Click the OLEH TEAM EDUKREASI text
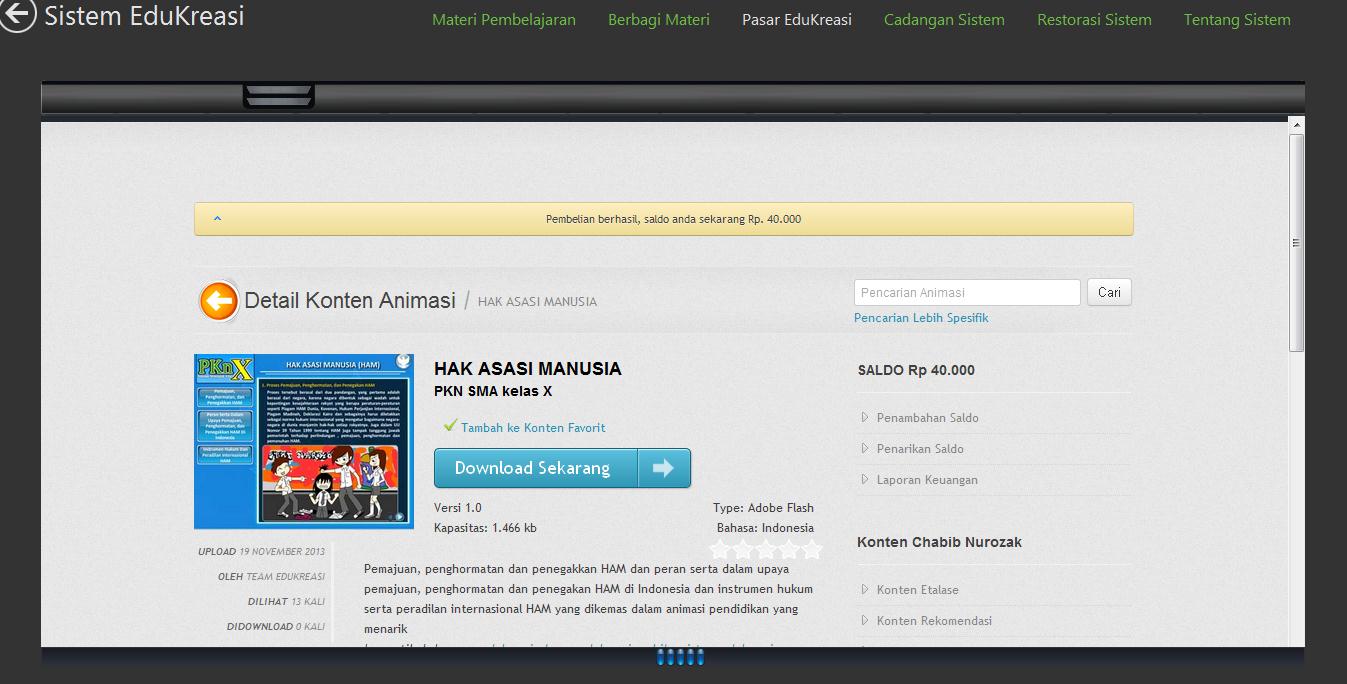This screenshot has width=1347, height=684. (x=271, y=577)
